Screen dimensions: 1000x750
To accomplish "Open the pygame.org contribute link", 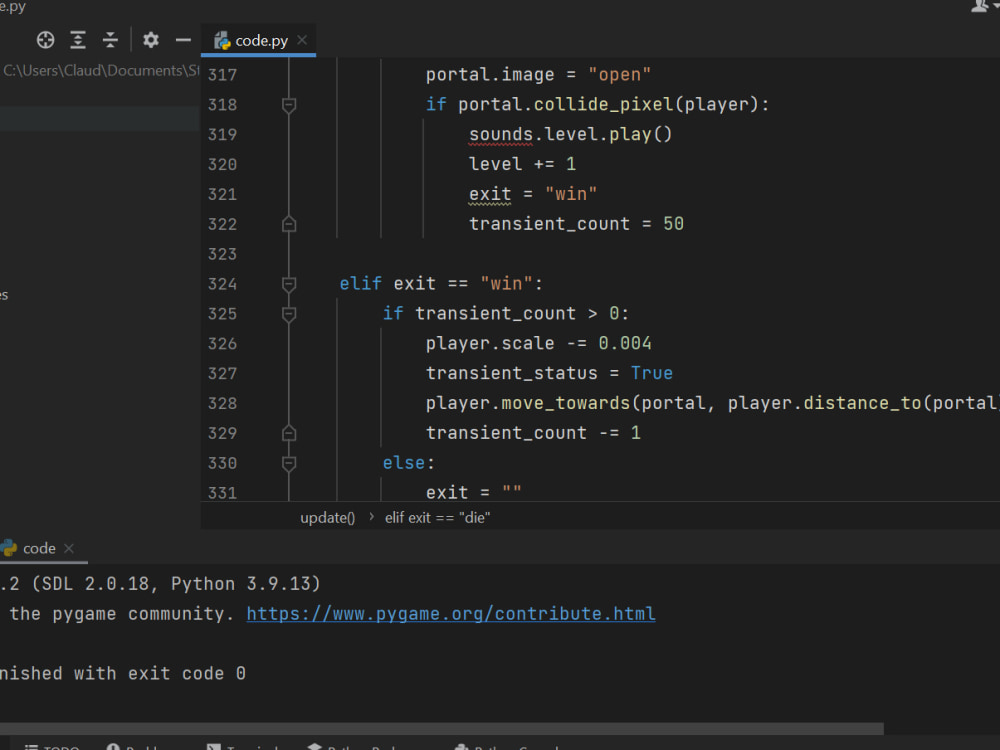I will point(451,614).
